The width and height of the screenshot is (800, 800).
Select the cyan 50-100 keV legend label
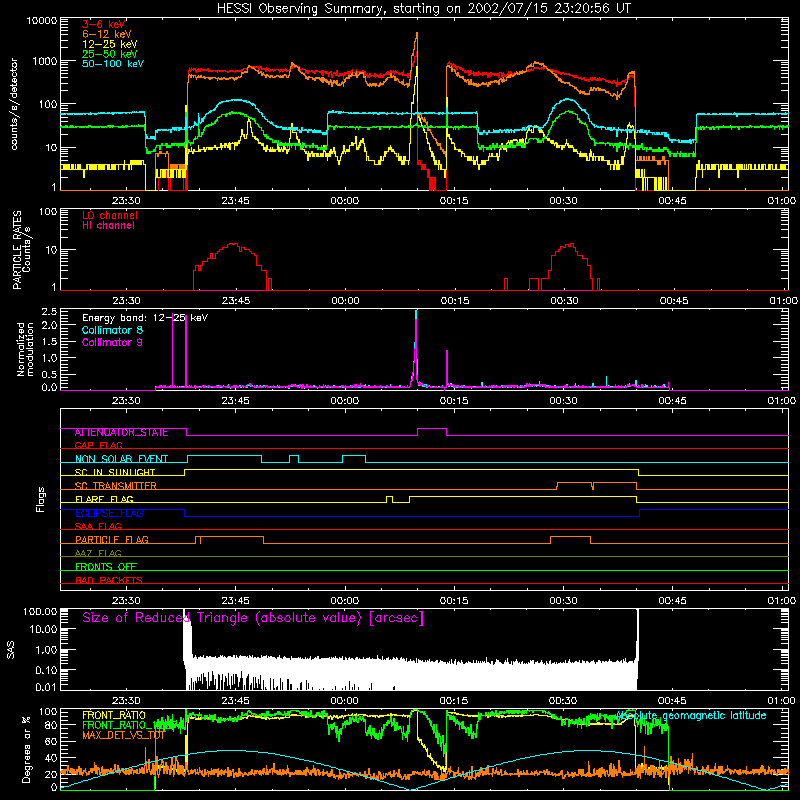click(113, 64)
